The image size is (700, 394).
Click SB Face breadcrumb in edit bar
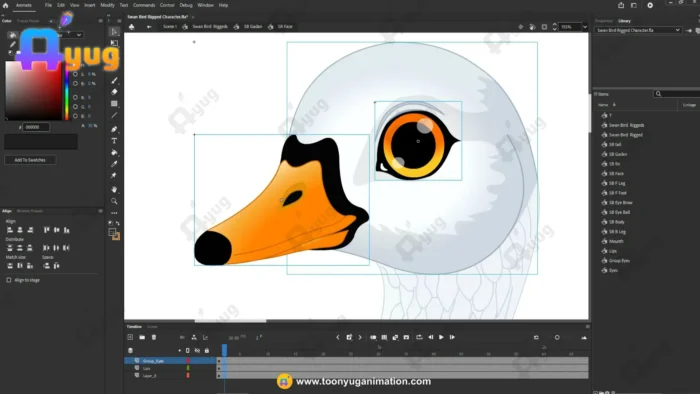285,27
